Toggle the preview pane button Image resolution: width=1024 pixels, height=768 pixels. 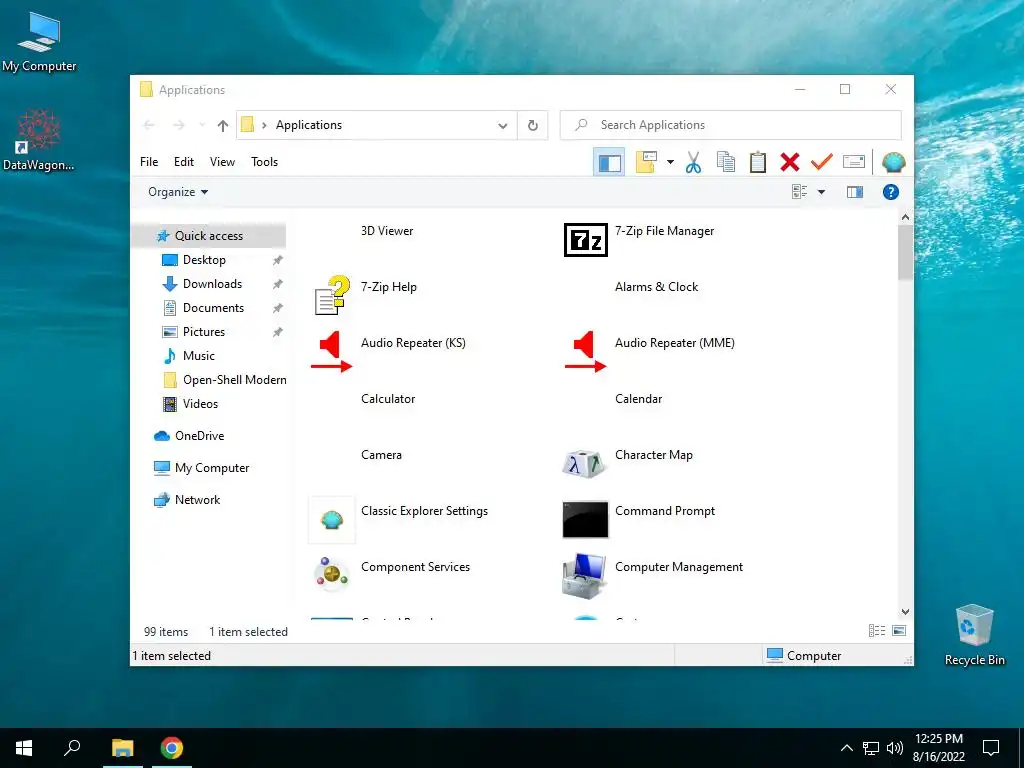[855, 192]
